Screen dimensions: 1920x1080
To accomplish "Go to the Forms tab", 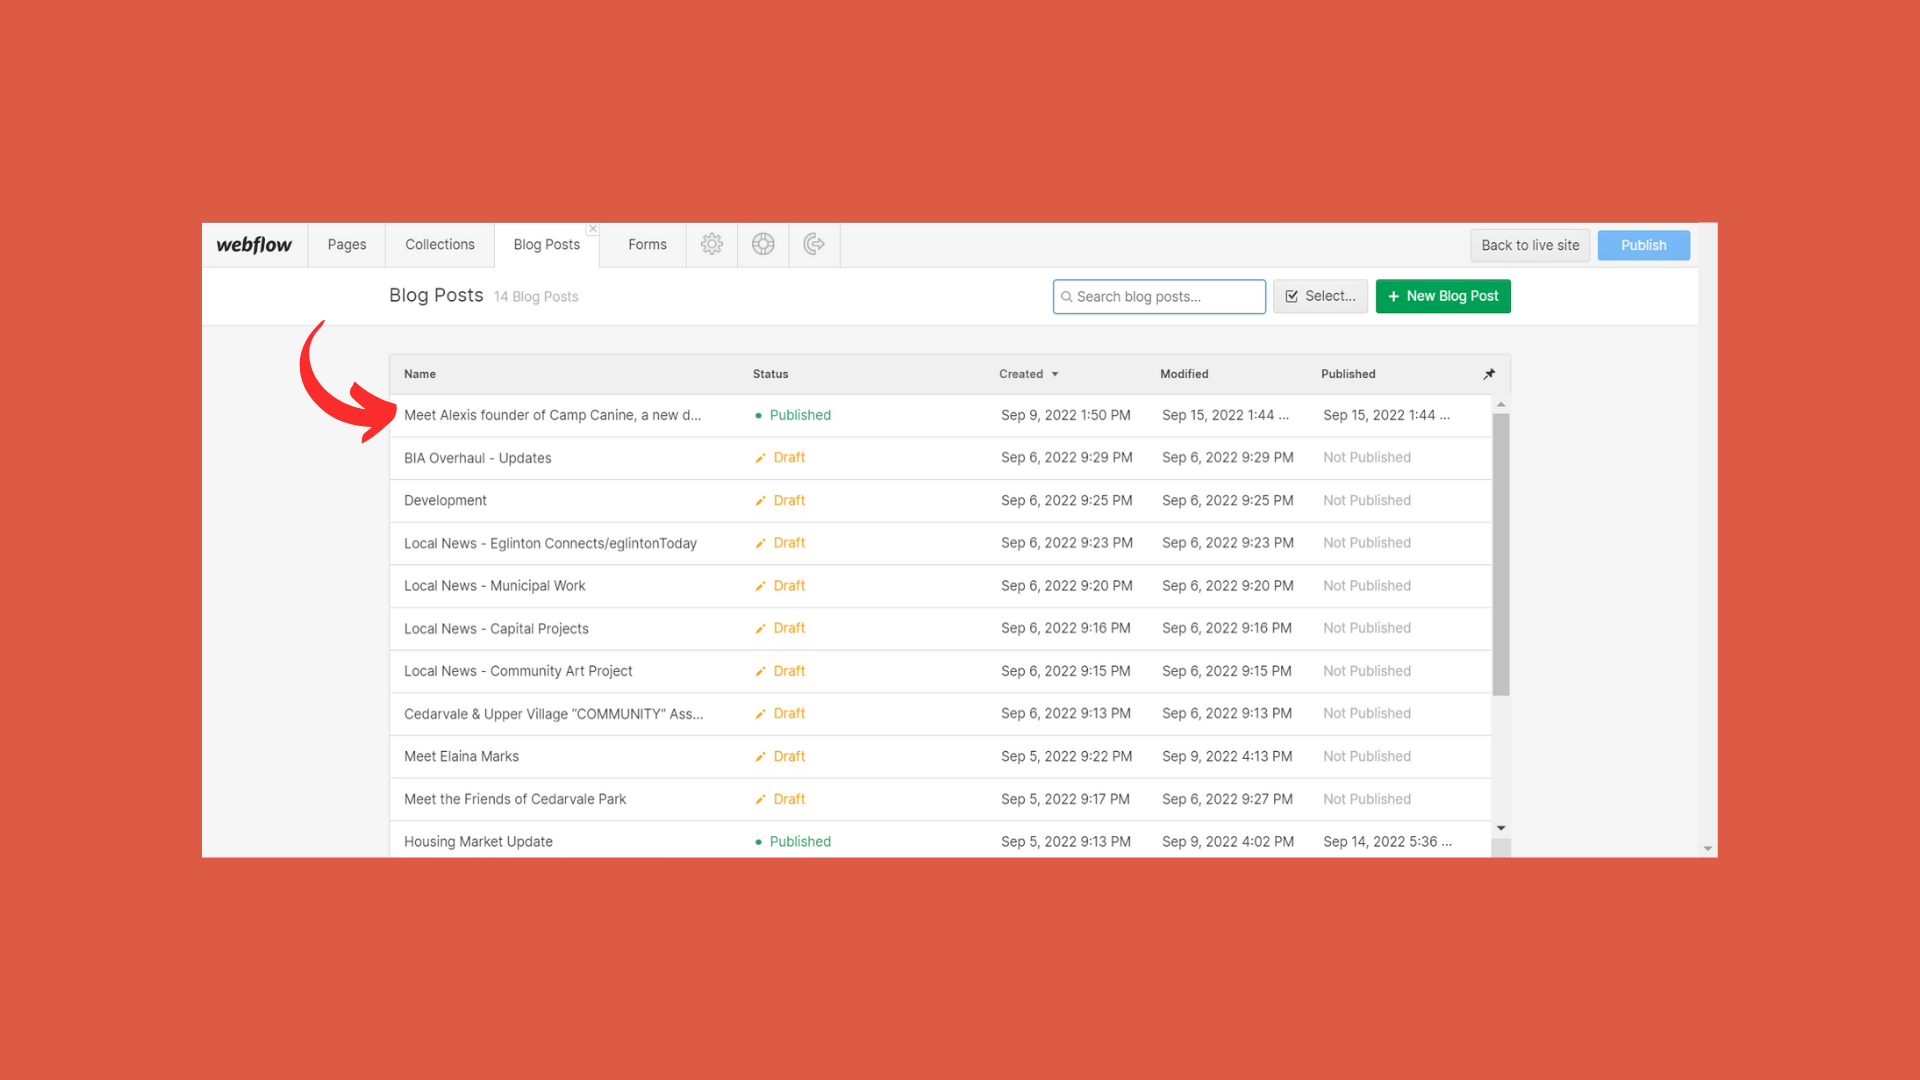I will coord(646,245).
